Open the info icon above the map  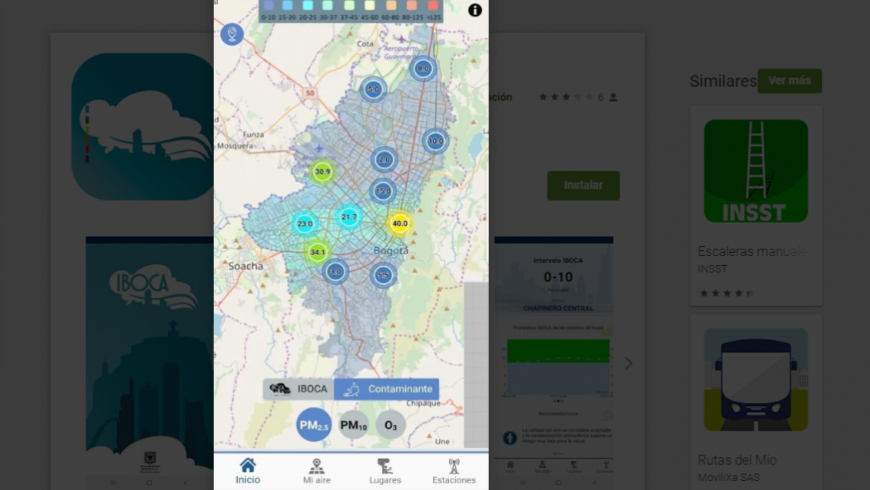[475, 10]
